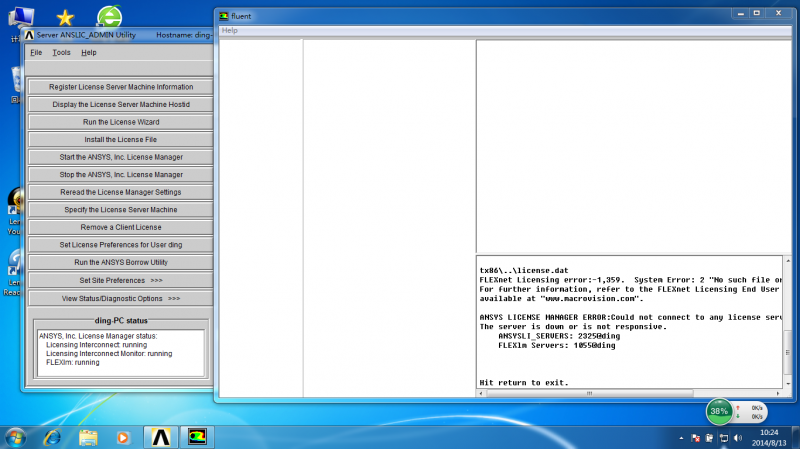Click console horizontal scroll-left arrow
This screenshot has height=449, width=800.
point(481,393)
